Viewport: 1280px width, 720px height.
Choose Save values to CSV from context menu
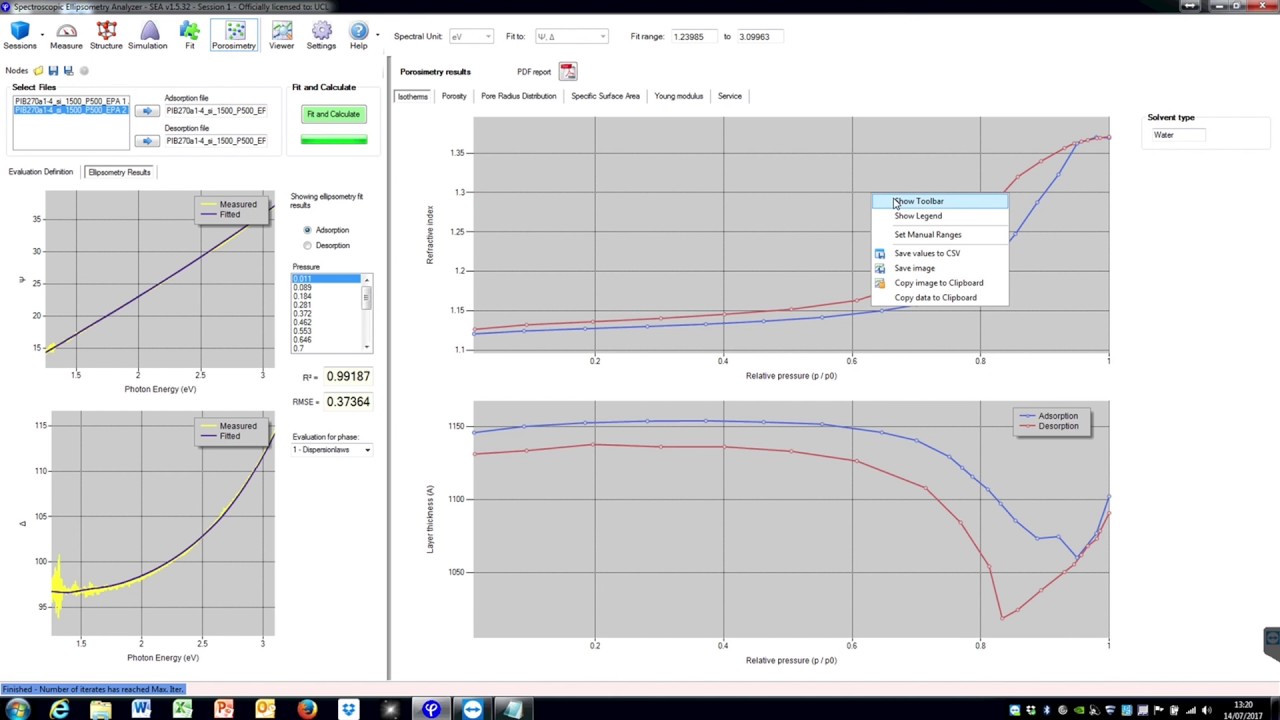tap(926, 253)
